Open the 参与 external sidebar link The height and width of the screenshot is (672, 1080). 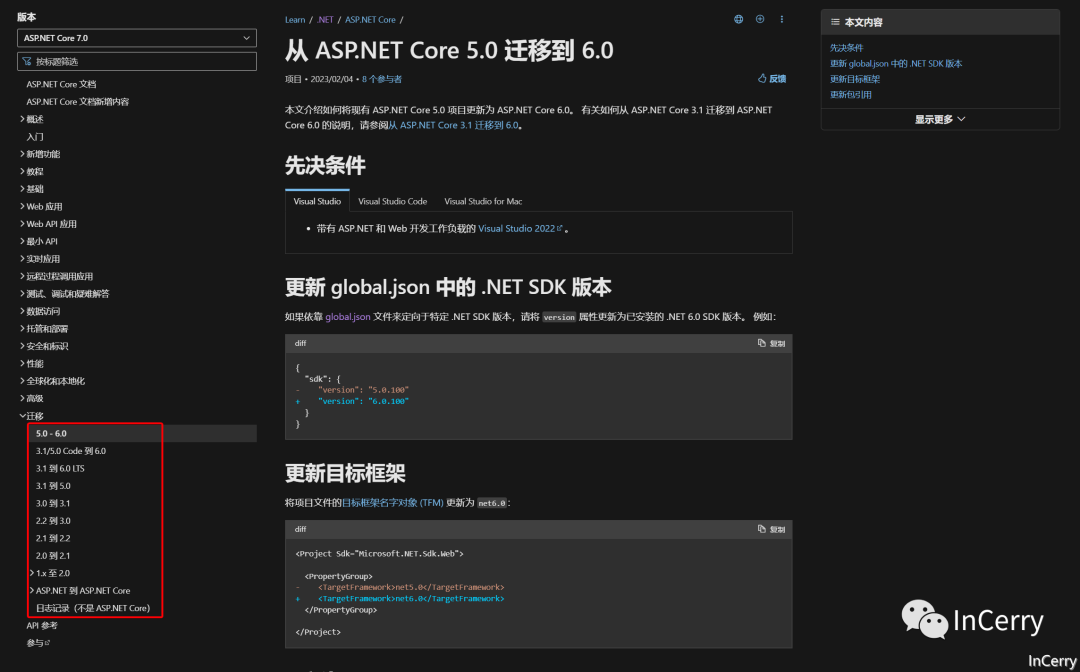click(39, 643)
